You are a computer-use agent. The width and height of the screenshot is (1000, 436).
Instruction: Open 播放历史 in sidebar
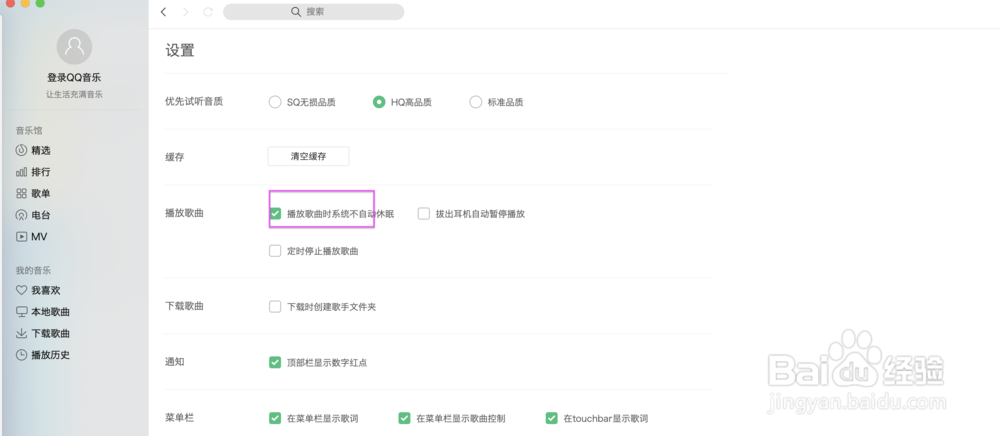pos(50,355)
